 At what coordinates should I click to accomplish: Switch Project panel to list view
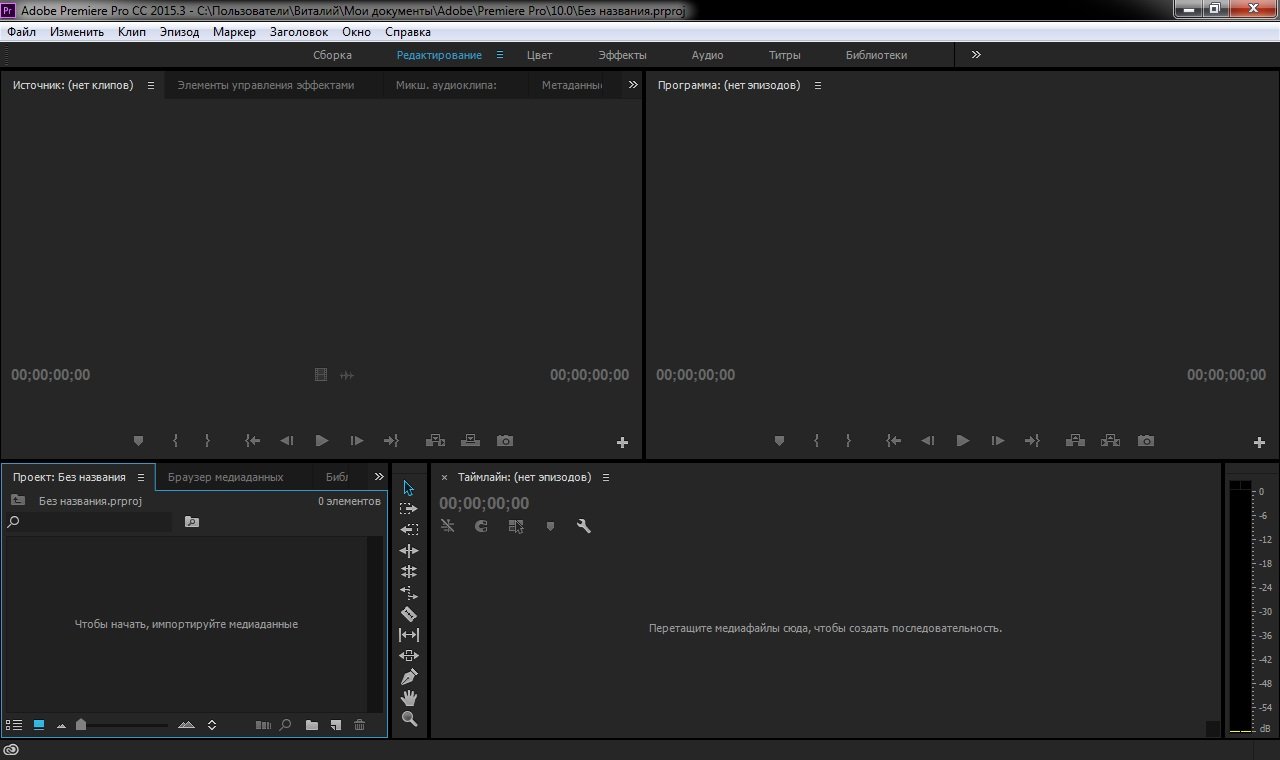(14, 725)
